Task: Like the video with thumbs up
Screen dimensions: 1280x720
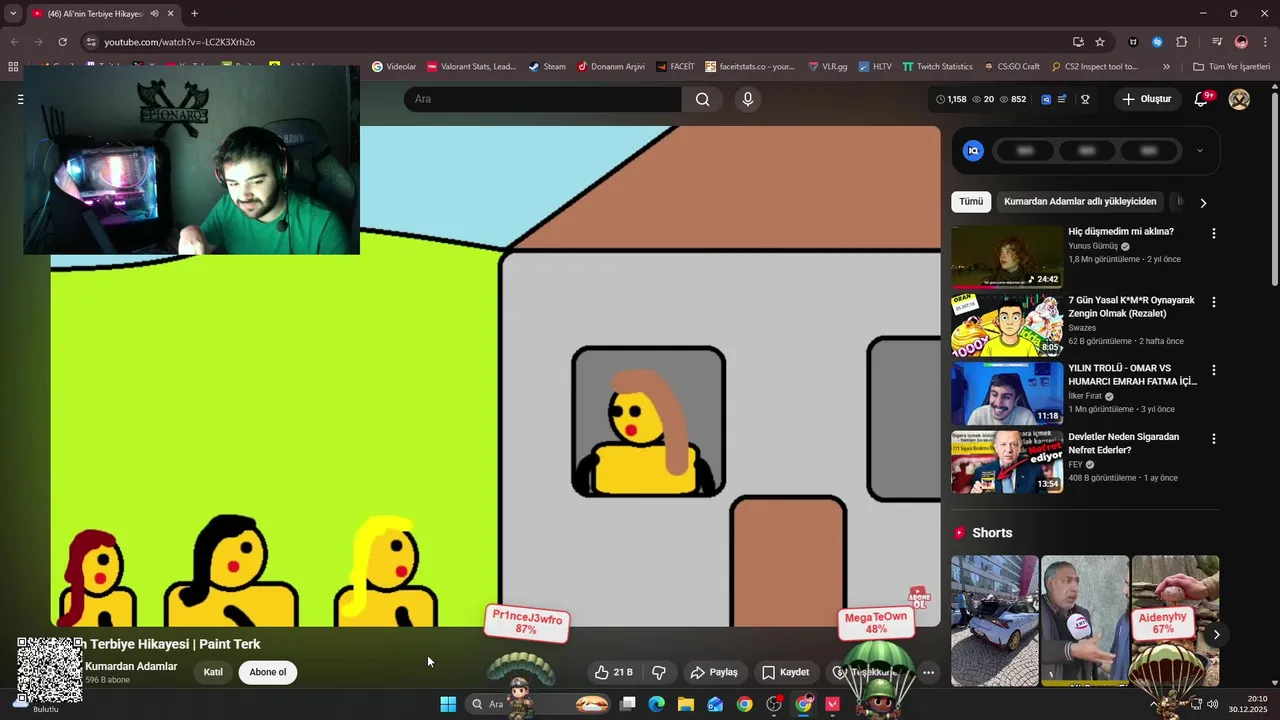Action: [613, 672]
